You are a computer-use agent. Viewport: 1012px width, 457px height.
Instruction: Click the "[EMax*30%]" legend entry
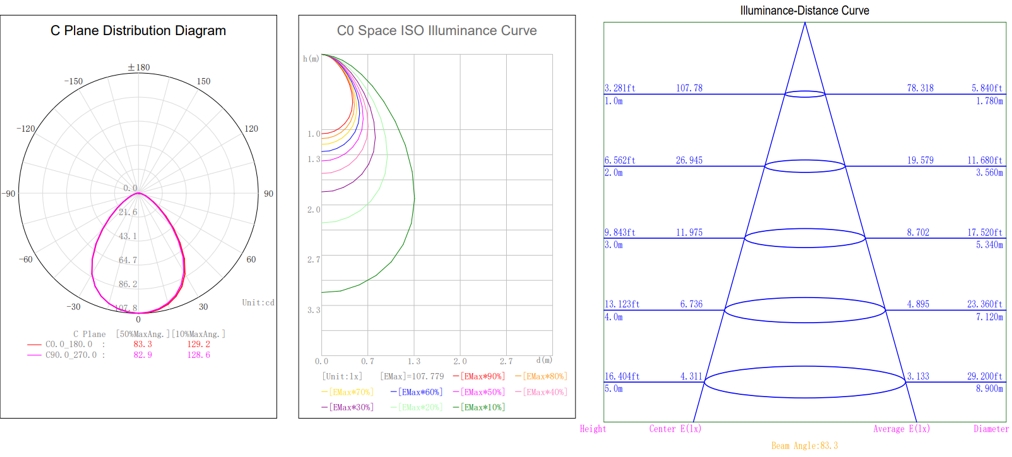click(350, 407)
